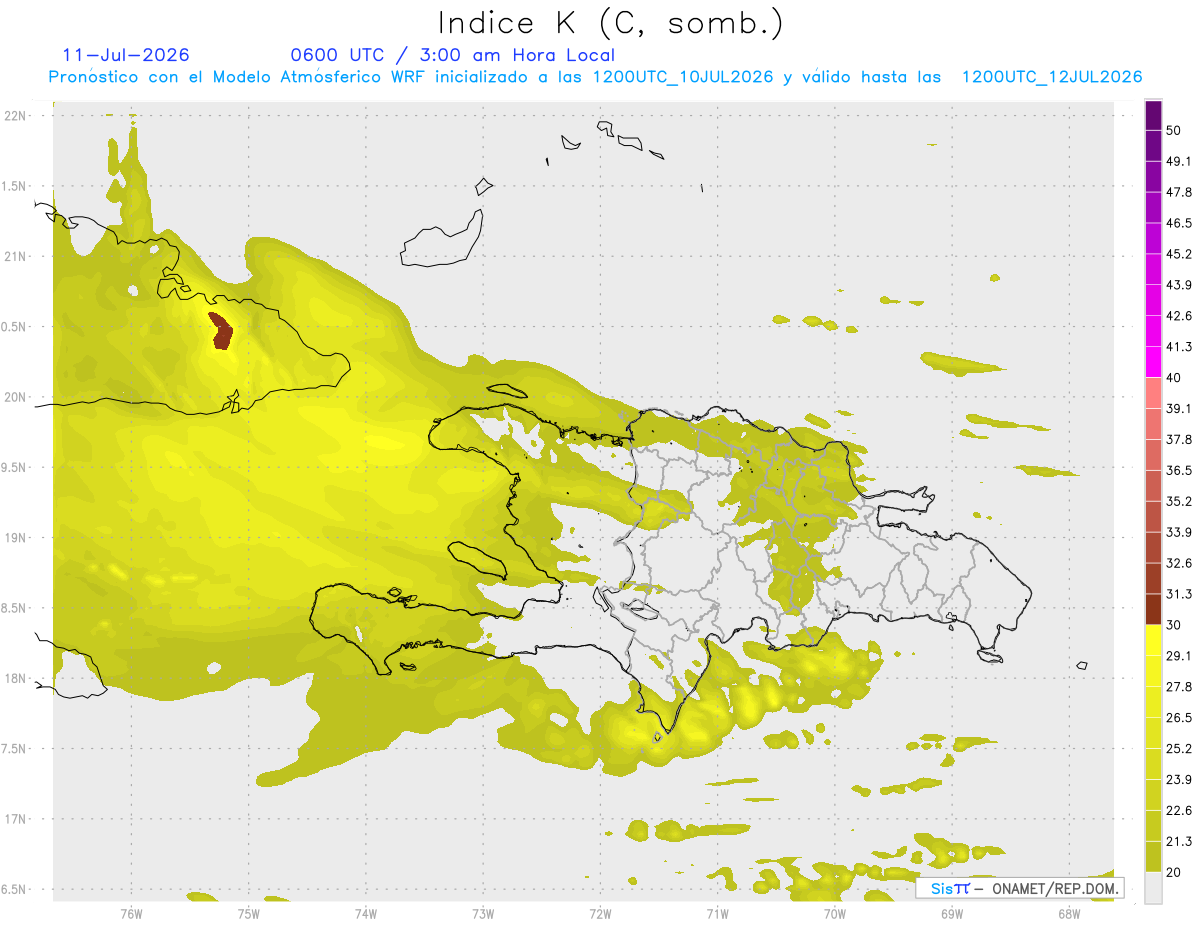Viewport: 1200px width, 927px height.
Task: Click the '18N' latitude label
Action: [x=16, y=679]
